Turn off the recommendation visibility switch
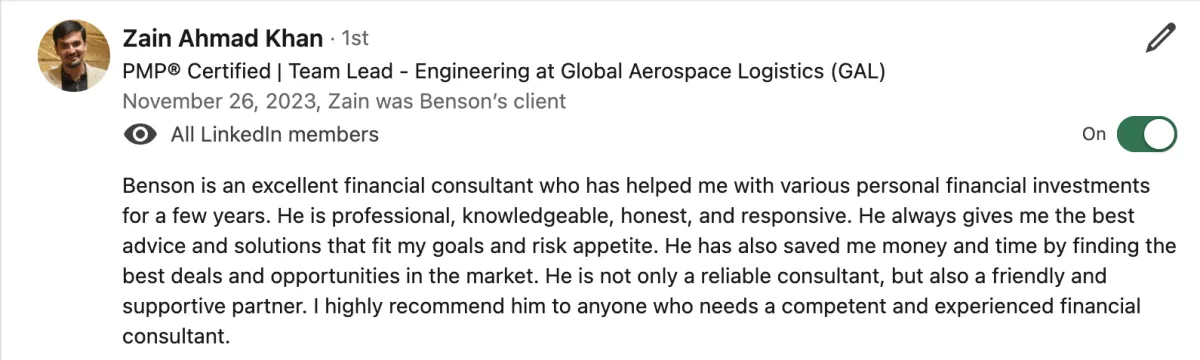 click(1147, 134)
